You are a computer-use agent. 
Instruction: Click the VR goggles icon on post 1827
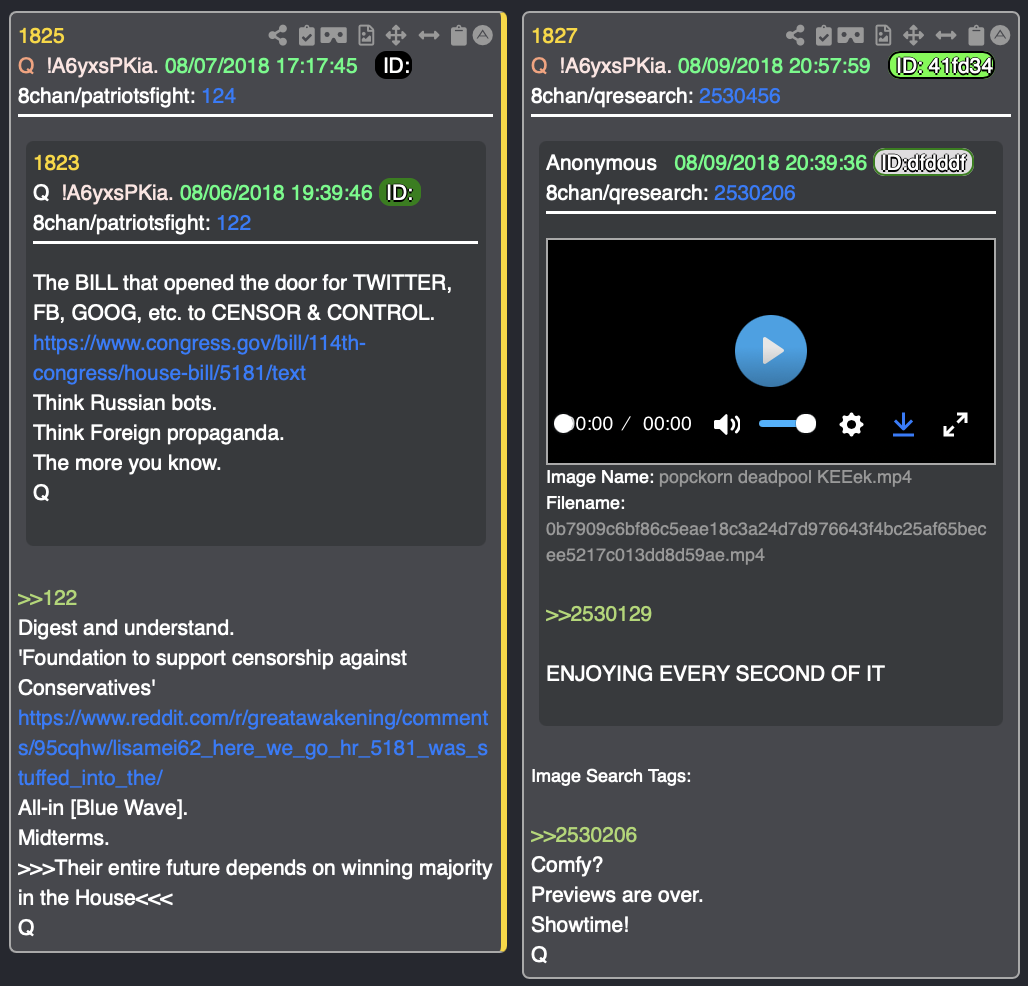(851, 35)
